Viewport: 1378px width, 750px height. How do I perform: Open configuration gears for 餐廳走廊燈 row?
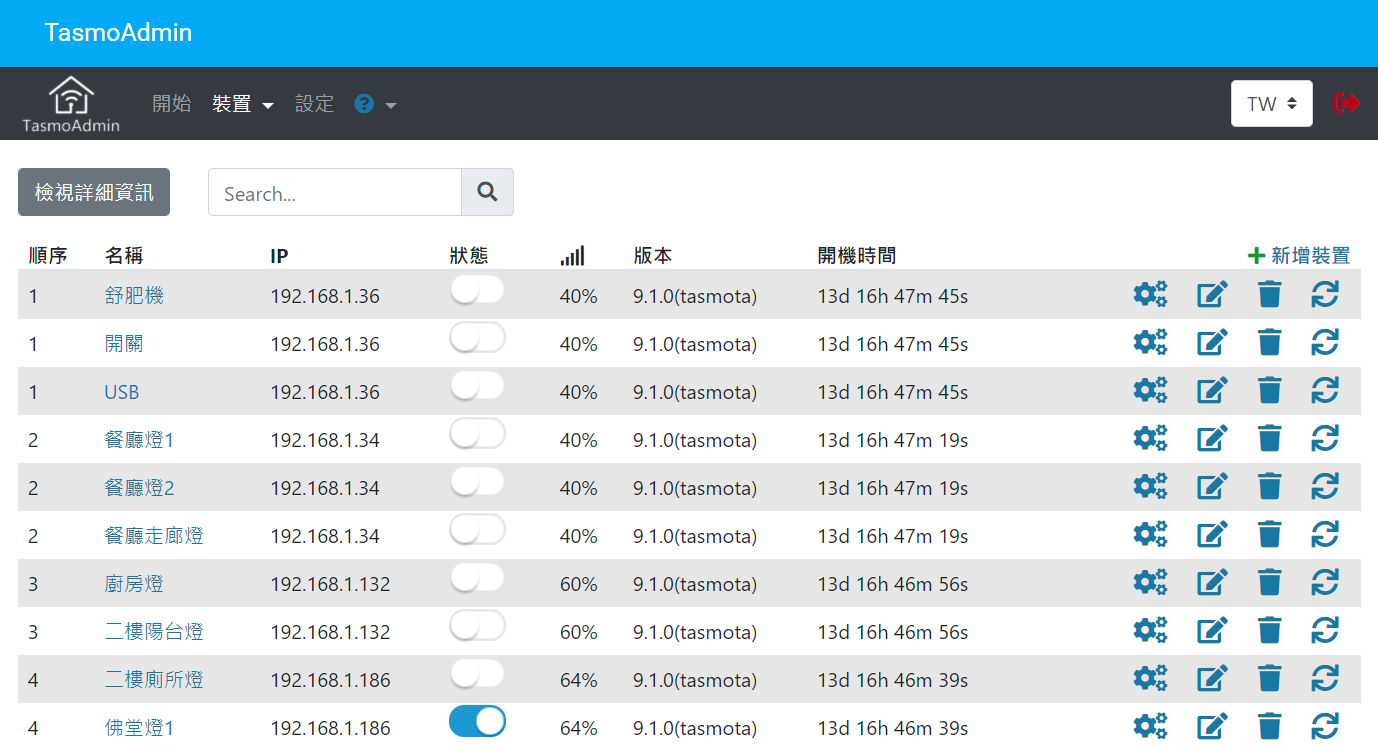(1150, 534)
